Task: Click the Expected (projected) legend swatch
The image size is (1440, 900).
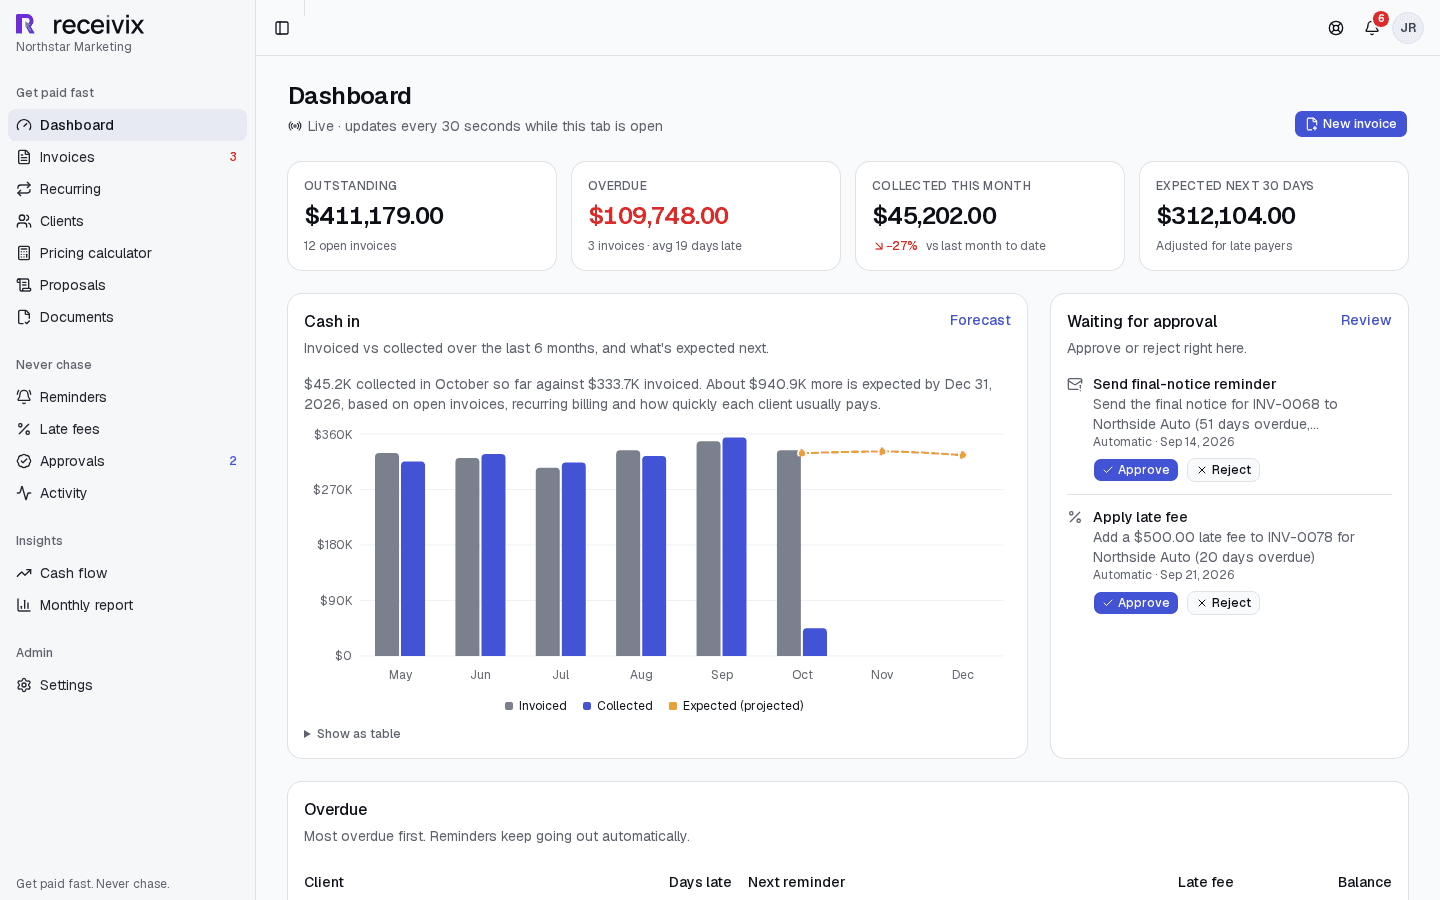Action: [x=673, y=706]
